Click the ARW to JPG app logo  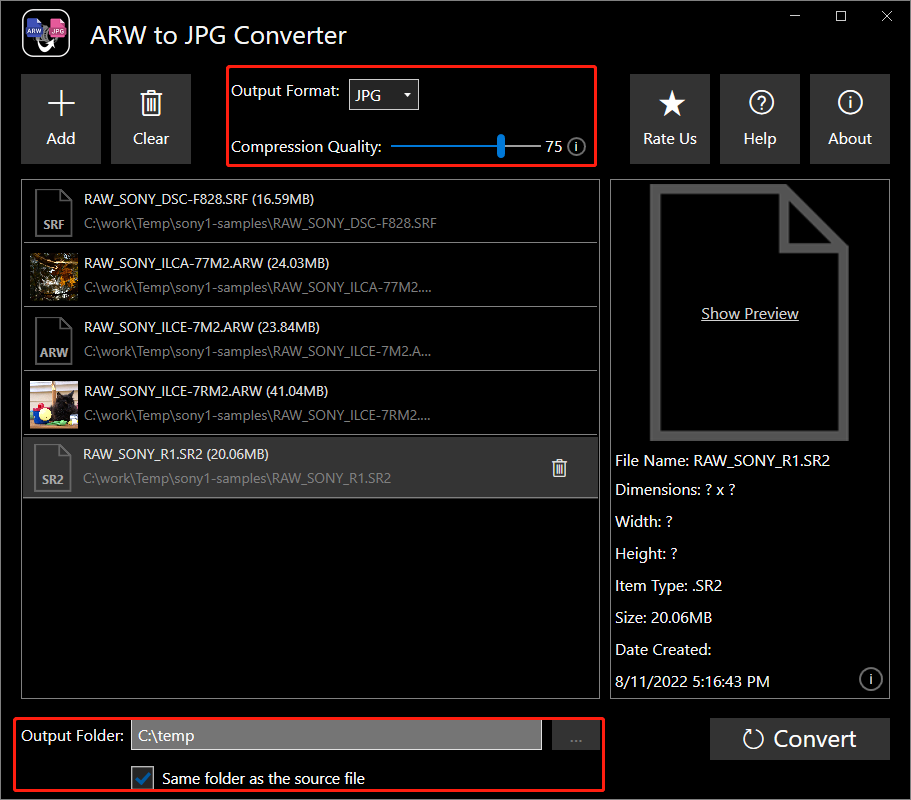point(45,35)
